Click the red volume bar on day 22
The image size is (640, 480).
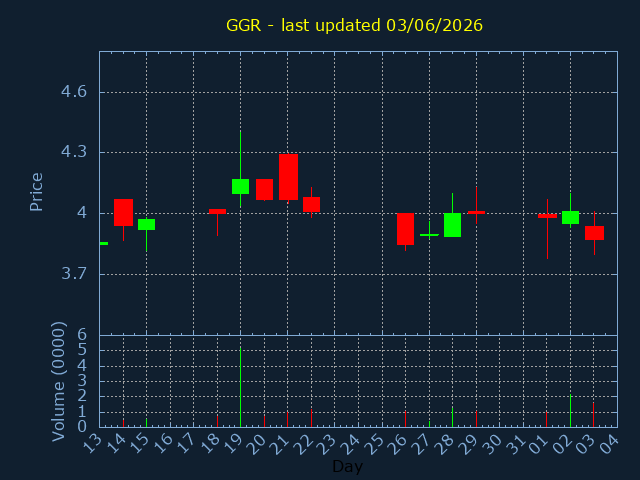point(311,418)
